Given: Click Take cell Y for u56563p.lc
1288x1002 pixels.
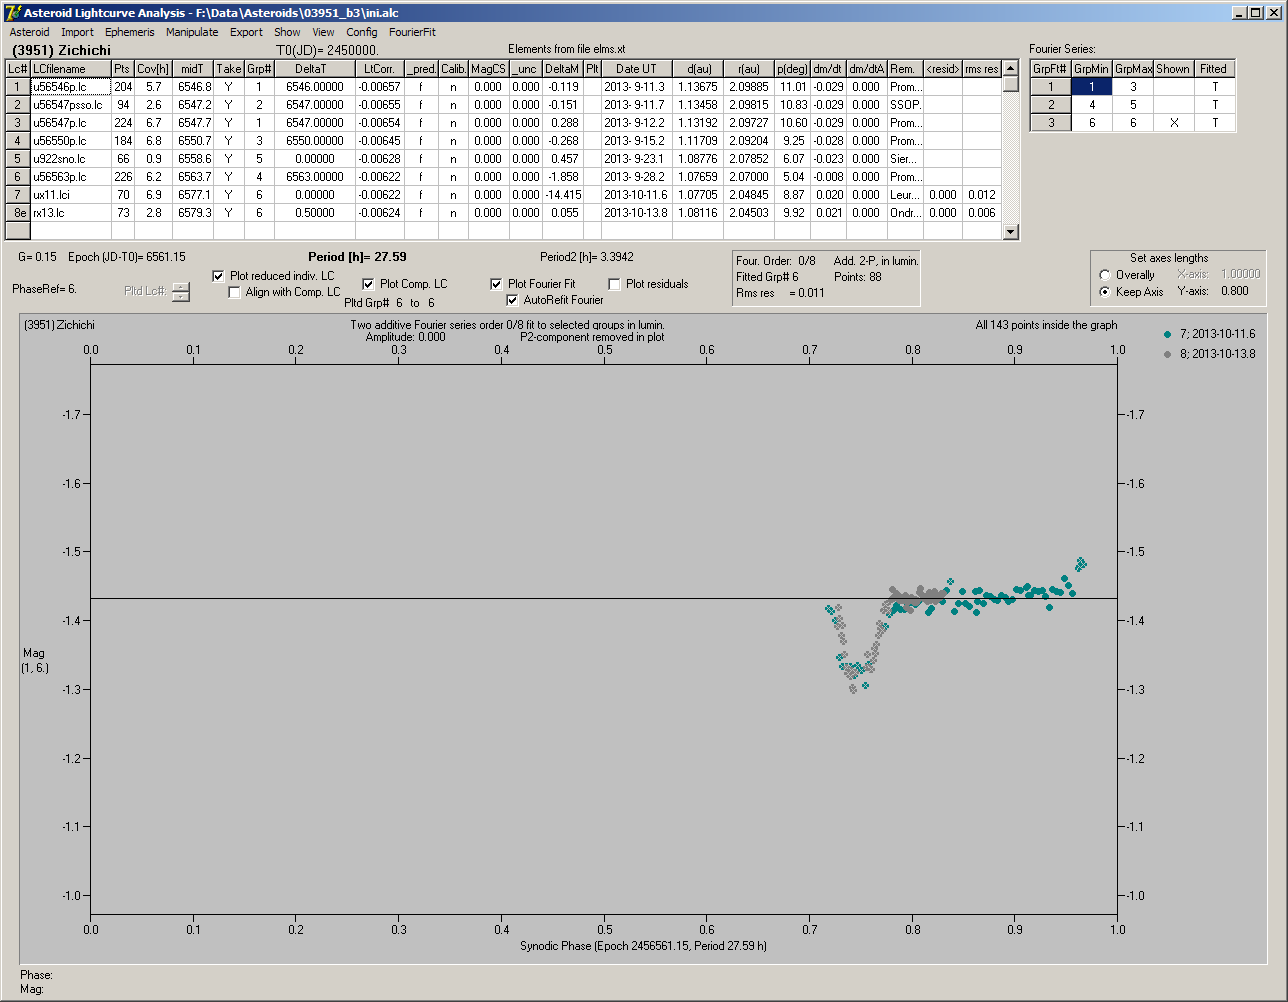Looking at the screenshot, I should click(x=229, y=177).
